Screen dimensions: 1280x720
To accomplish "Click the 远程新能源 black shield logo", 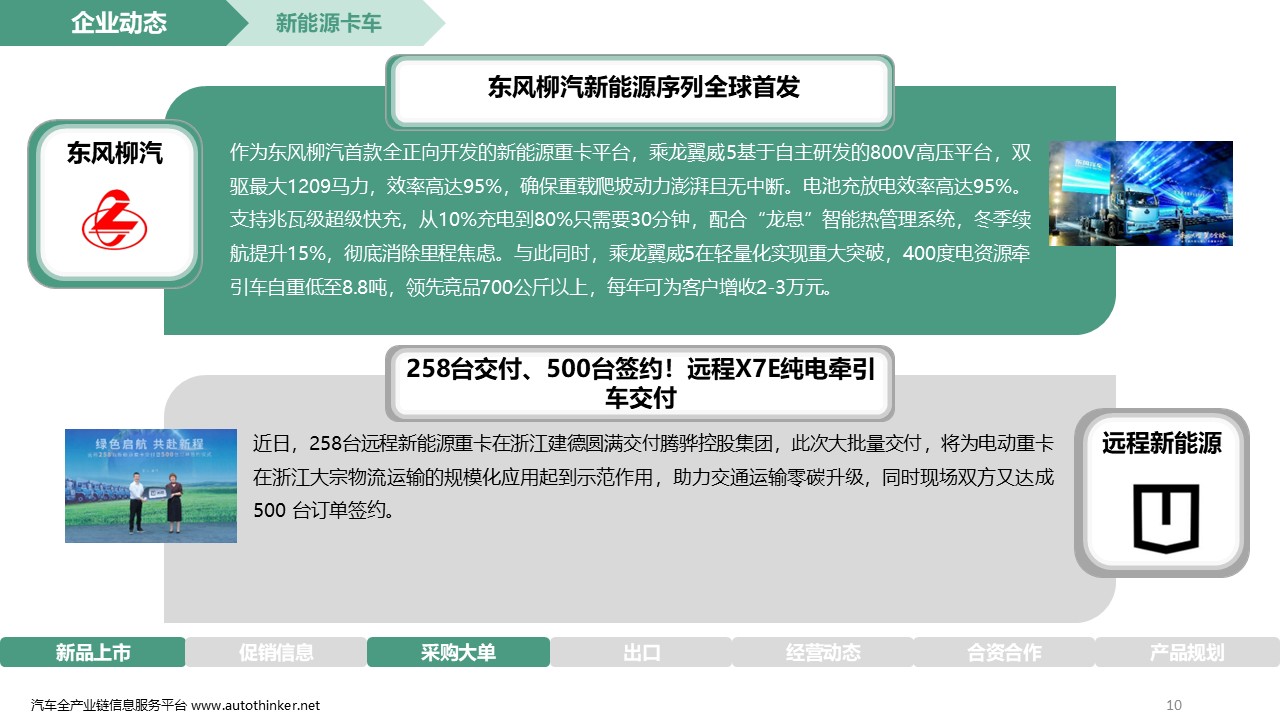I will click(1165, 517).
